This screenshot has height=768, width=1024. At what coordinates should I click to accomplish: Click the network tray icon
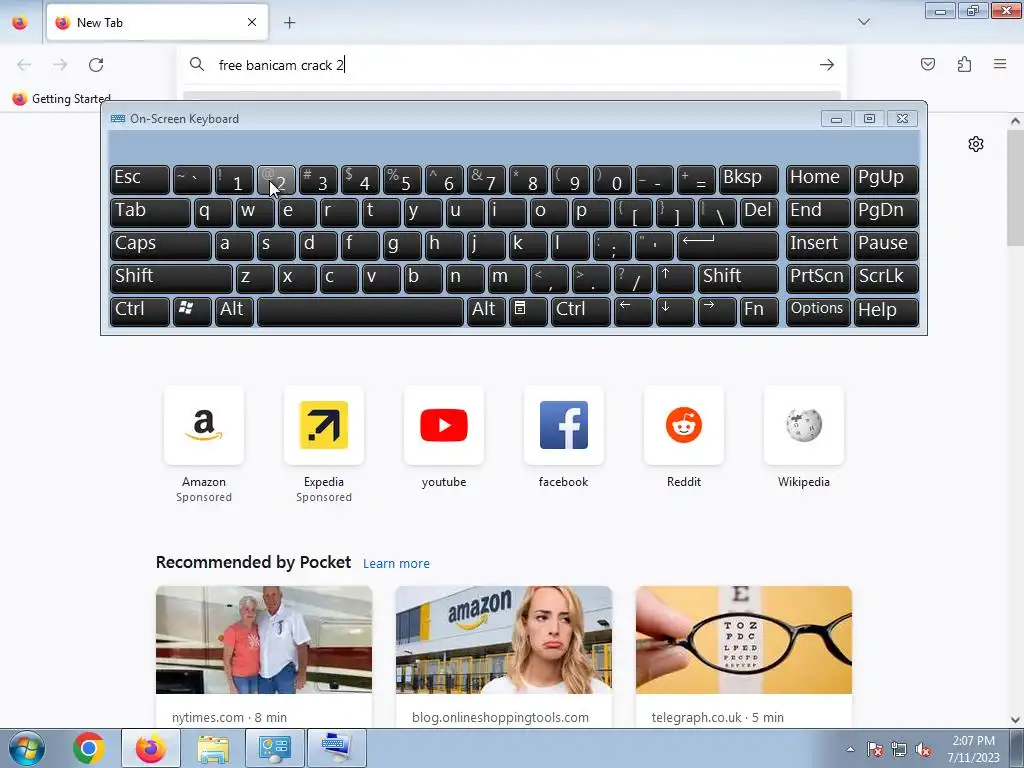pyautogui.click(x=899, y=749)
